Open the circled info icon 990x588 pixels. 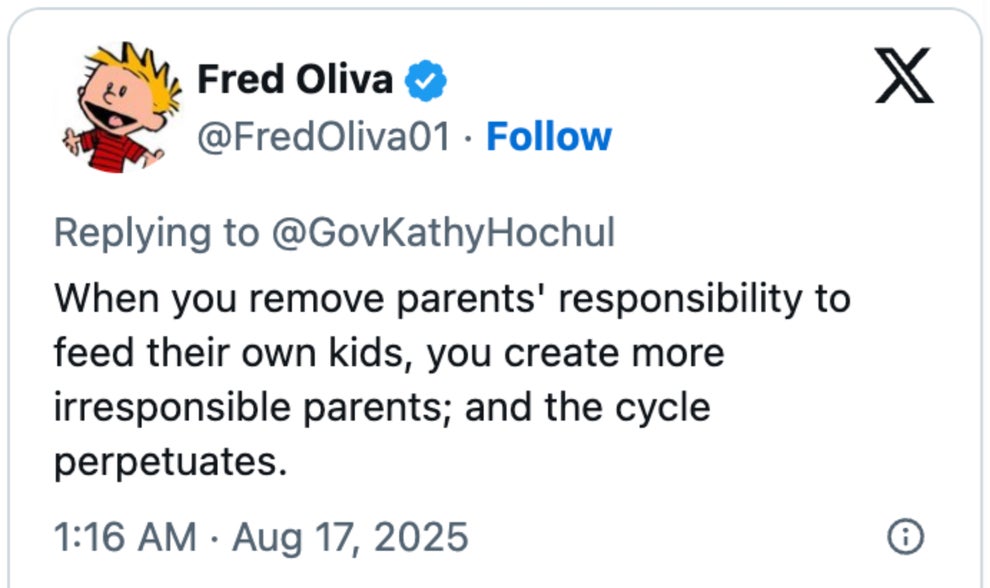point(904,537)
